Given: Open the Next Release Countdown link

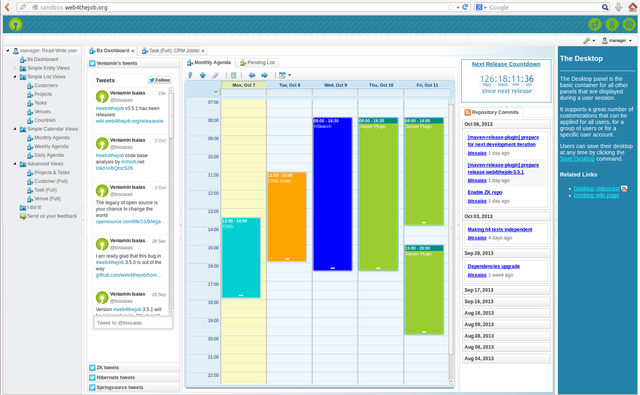Looking at the screenshot, I should (x=506, y=64).
